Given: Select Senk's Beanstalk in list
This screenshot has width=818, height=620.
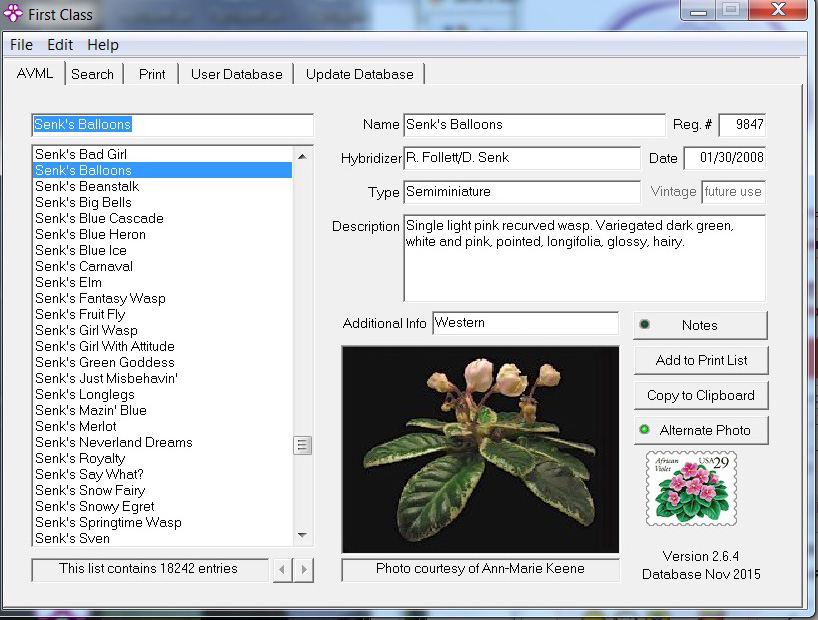Looking at the screenshot, I should 162,186.
